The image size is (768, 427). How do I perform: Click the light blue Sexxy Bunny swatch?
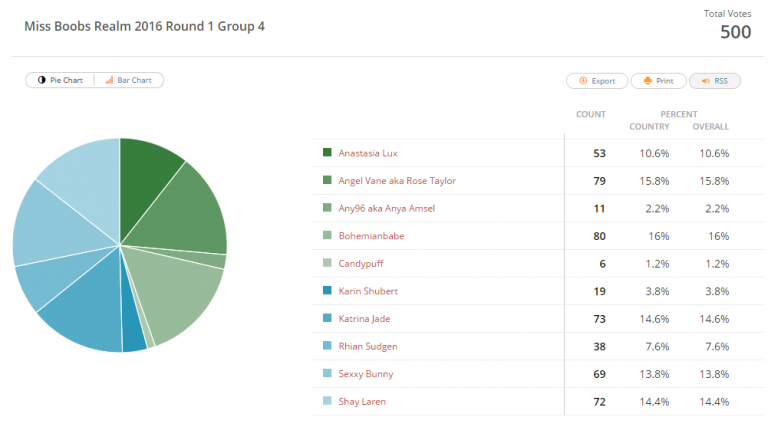327,373
